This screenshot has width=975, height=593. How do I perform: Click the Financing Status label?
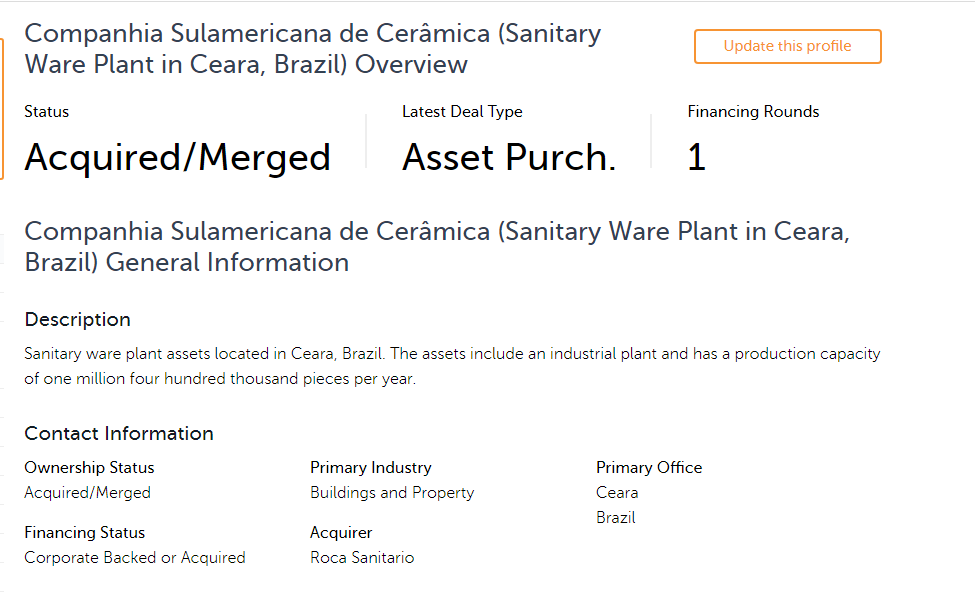pos(84,533)
